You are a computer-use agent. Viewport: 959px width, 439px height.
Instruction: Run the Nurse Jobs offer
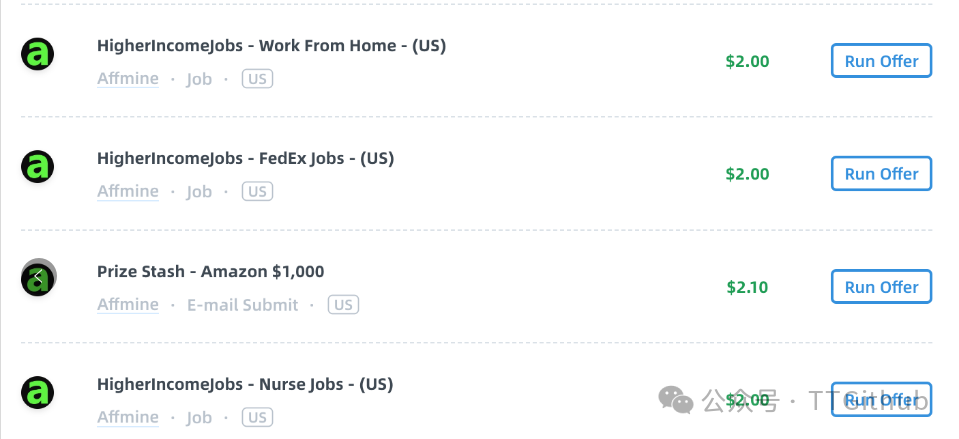point(881,400)
